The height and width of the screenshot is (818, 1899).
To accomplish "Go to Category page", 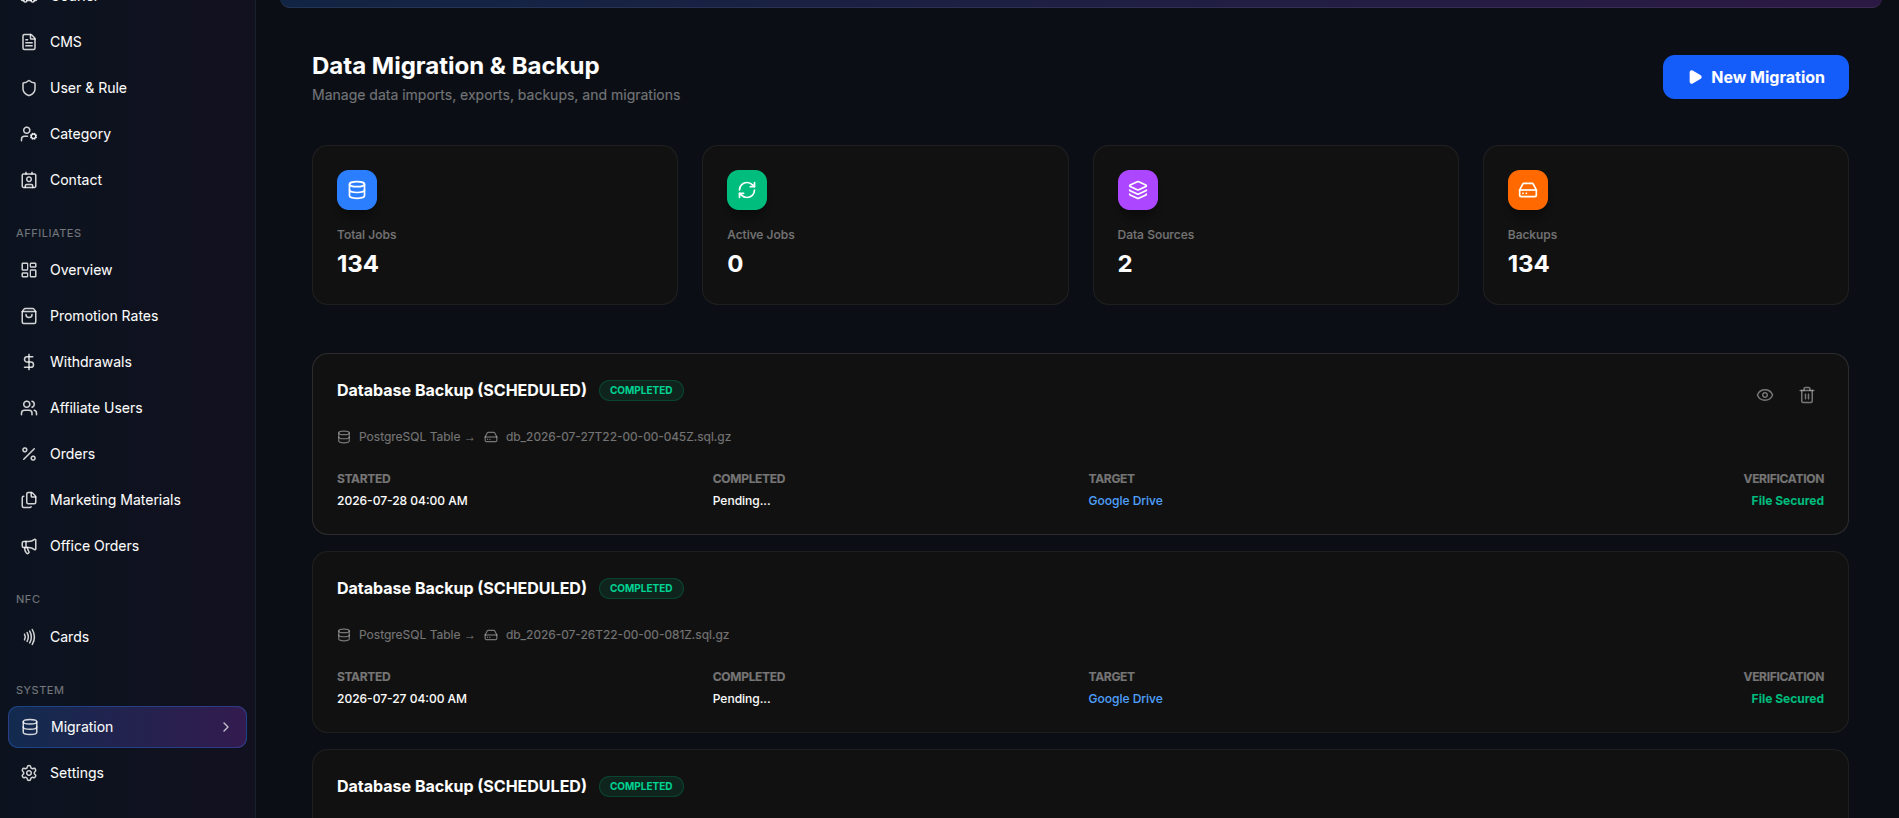I will coord(128,134).
